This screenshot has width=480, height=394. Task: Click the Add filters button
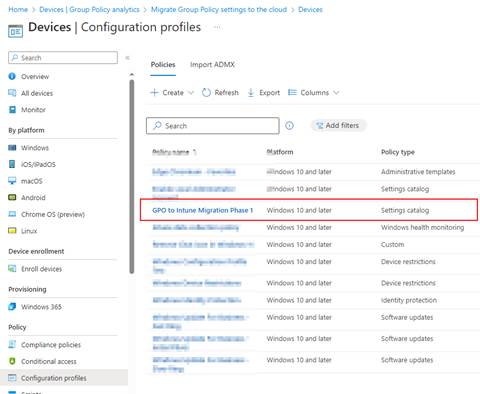click(x=338, y=126)
